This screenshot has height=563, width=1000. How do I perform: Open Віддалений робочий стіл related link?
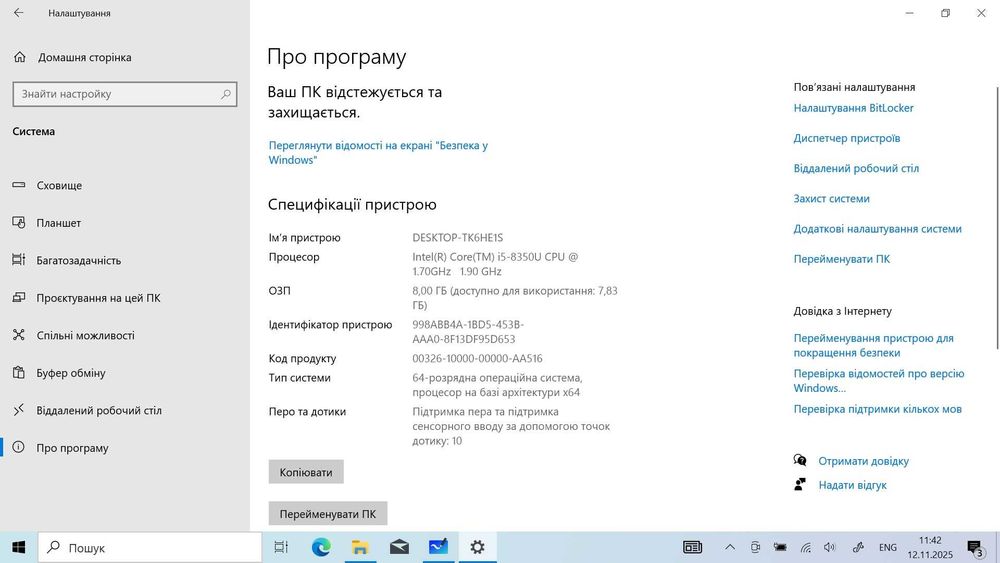tap(856, 168)
